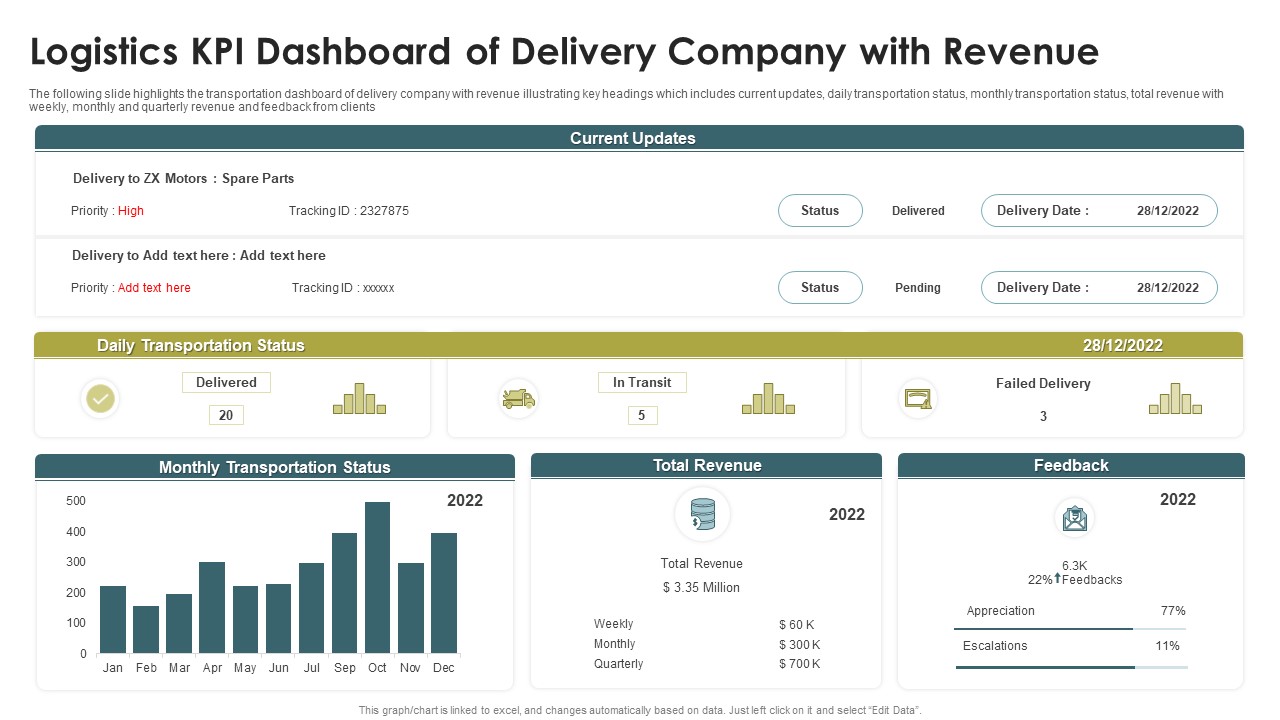
Task: Click the $ 3.35 Million total revenue value
Action: pyautogui.click(x=701, y=588)
